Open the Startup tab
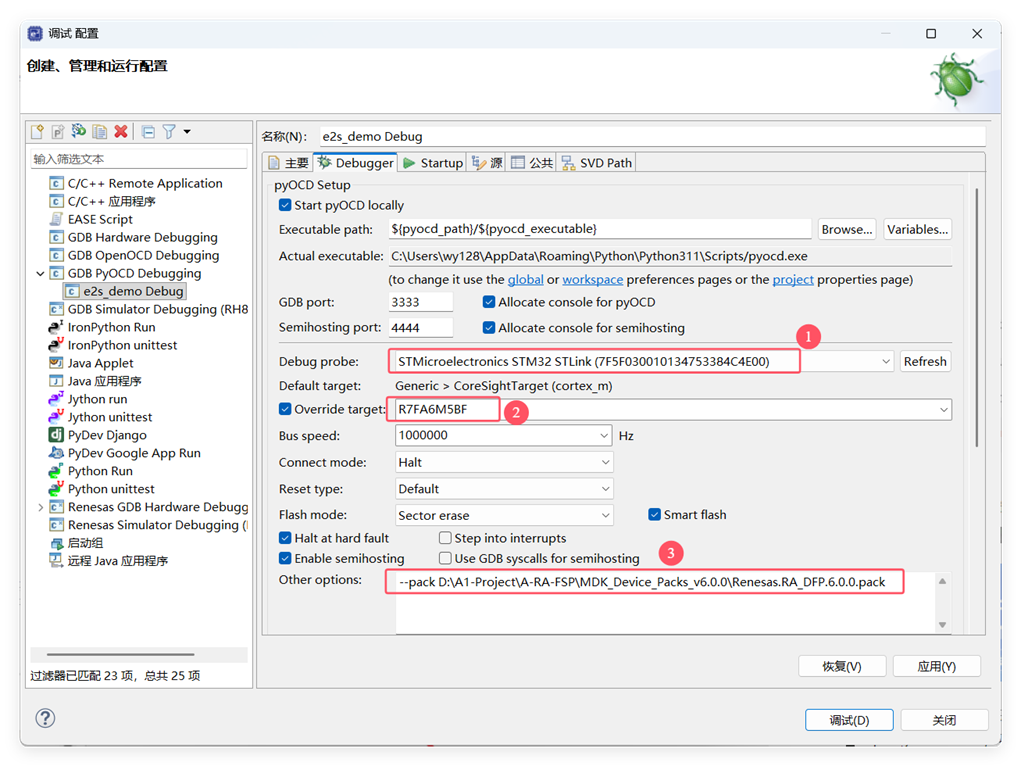This screenshot has height=766, width=1021. point(432,163)
